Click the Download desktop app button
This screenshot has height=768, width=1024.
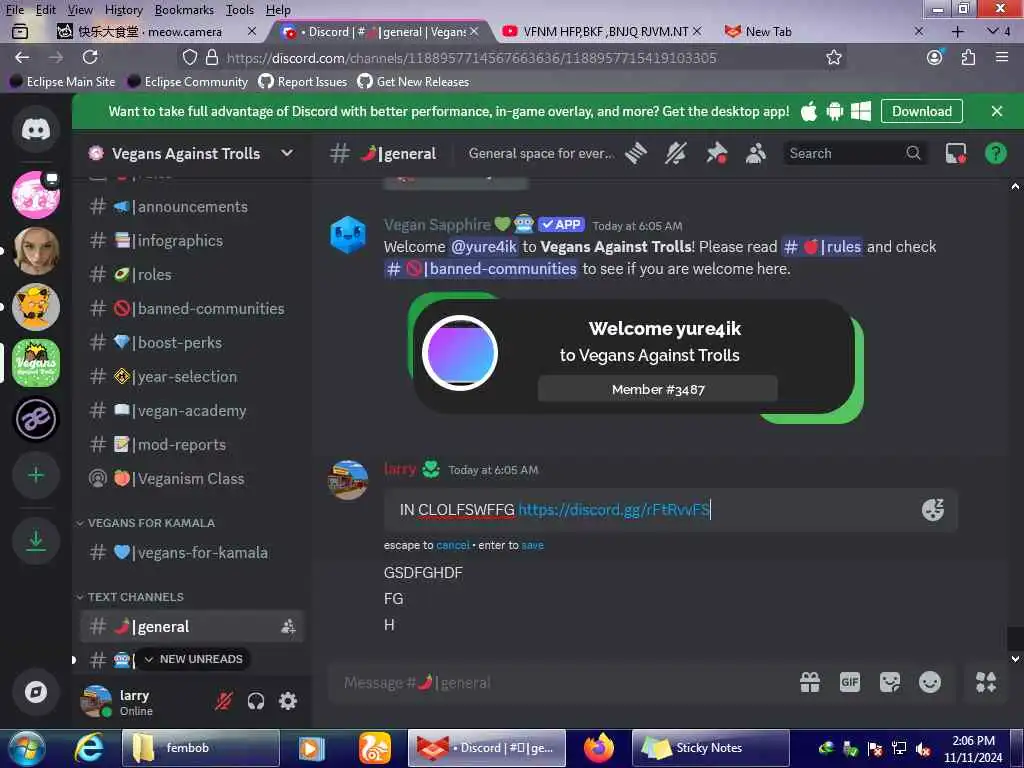921,111
